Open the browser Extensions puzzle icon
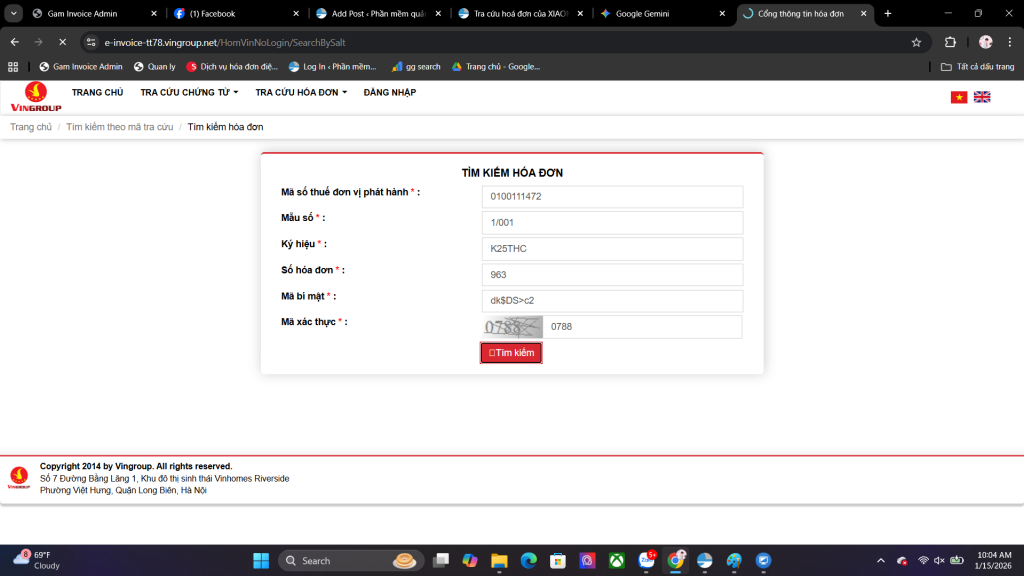 click(x=950, y=42)
